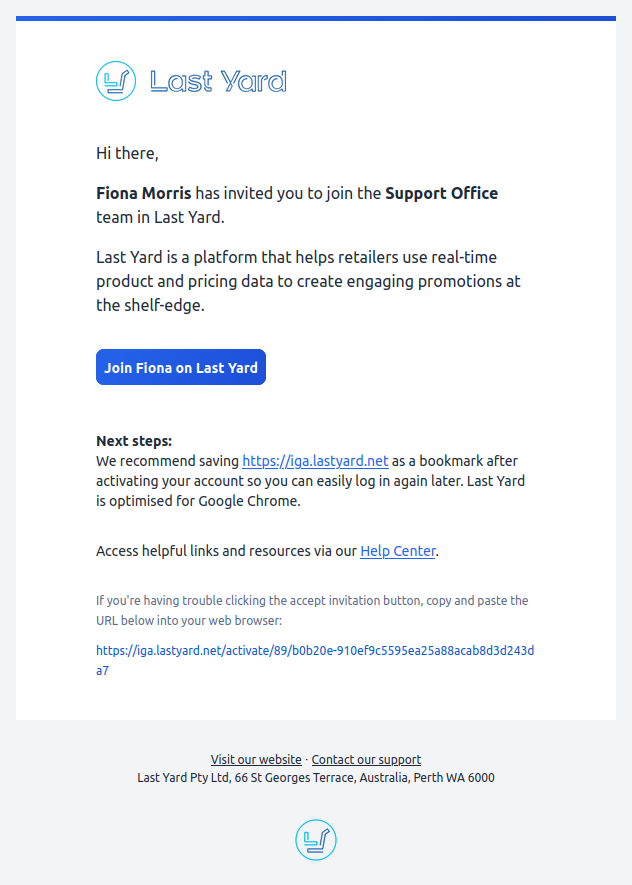Open the Contact our support link
632x885 pixels.
366,760
